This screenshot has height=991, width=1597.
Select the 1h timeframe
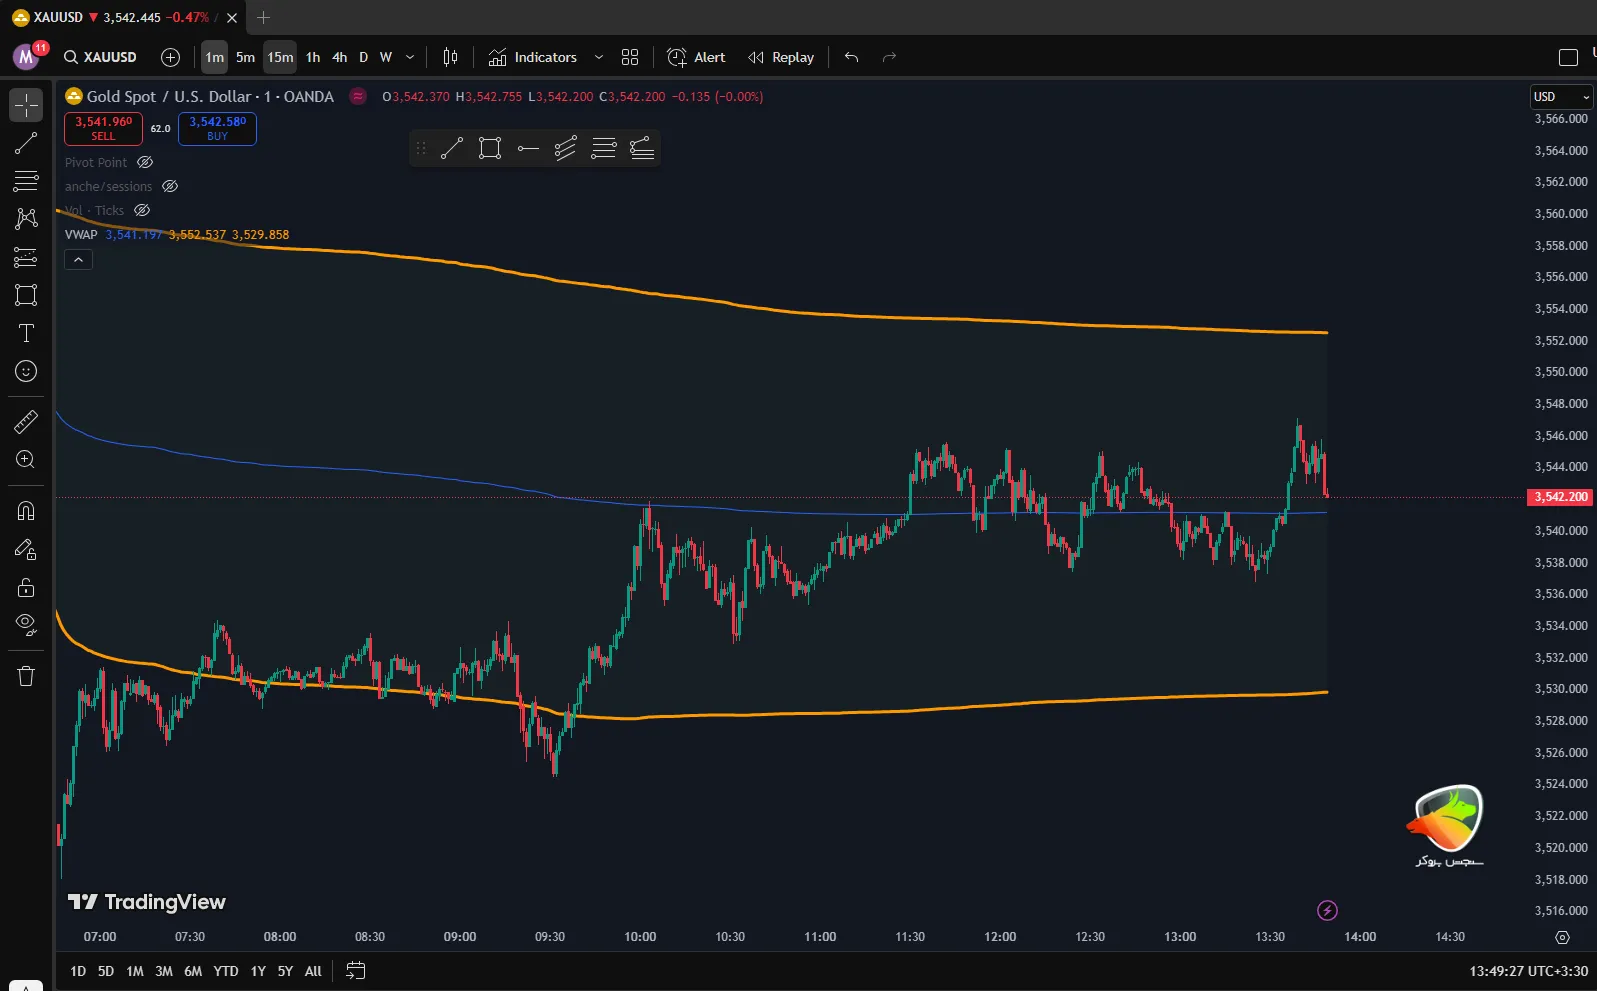coord(313,57)
